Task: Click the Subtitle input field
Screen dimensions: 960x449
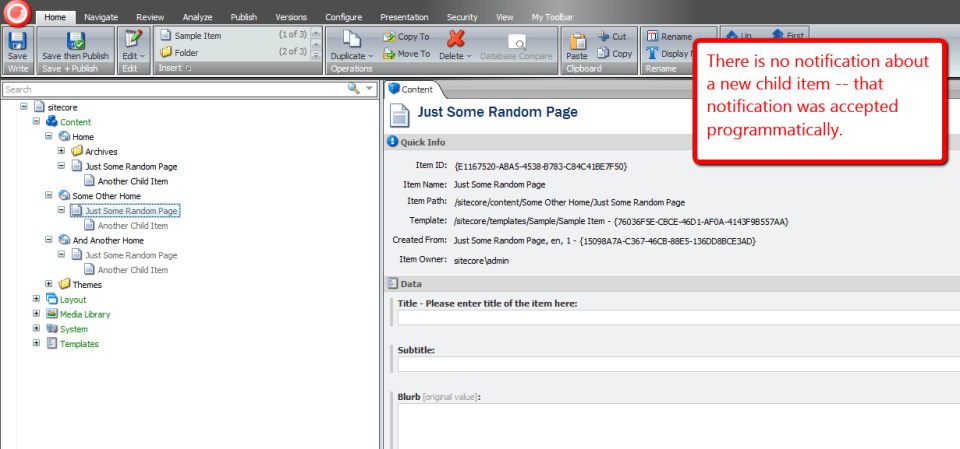Action: click(x=679, y=364)
